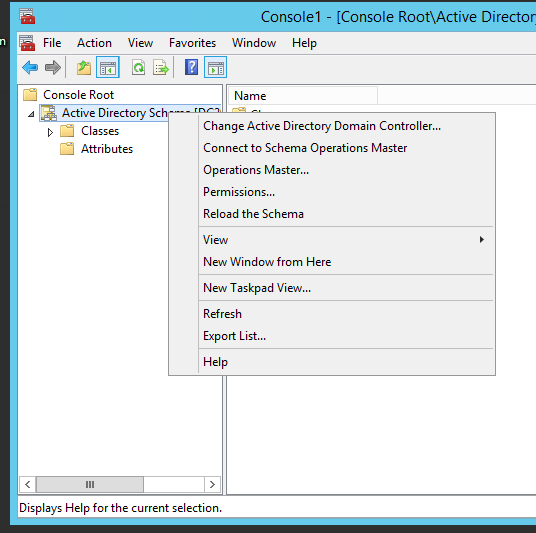
Task: Select the Attributes tree label
Action: 107,149
